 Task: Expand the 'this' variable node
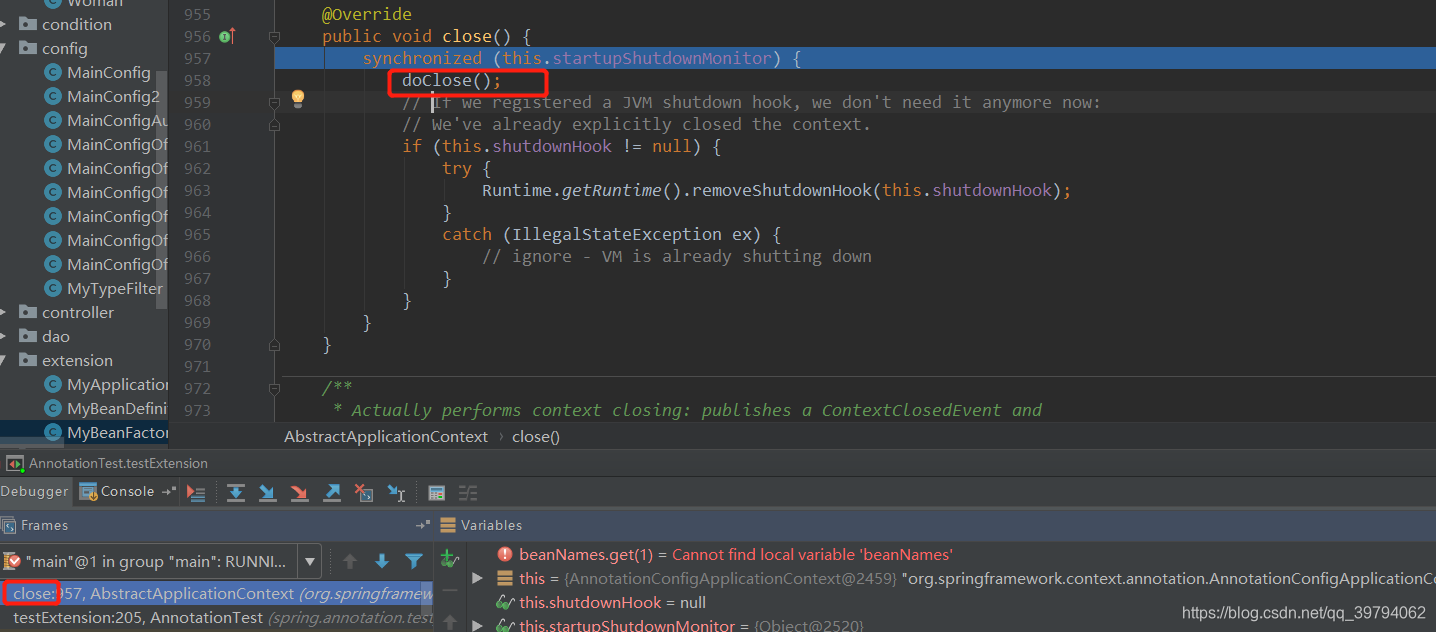[x=477, y=578]
